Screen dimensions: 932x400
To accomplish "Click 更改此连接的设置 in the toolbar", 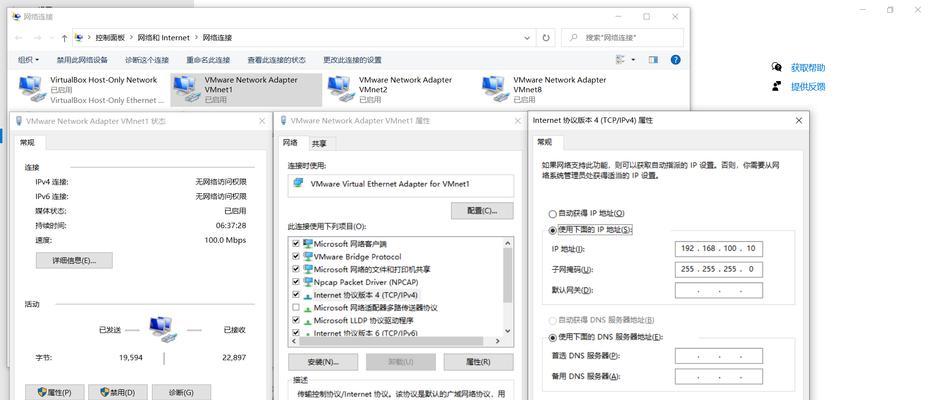I will coord(352,59).
